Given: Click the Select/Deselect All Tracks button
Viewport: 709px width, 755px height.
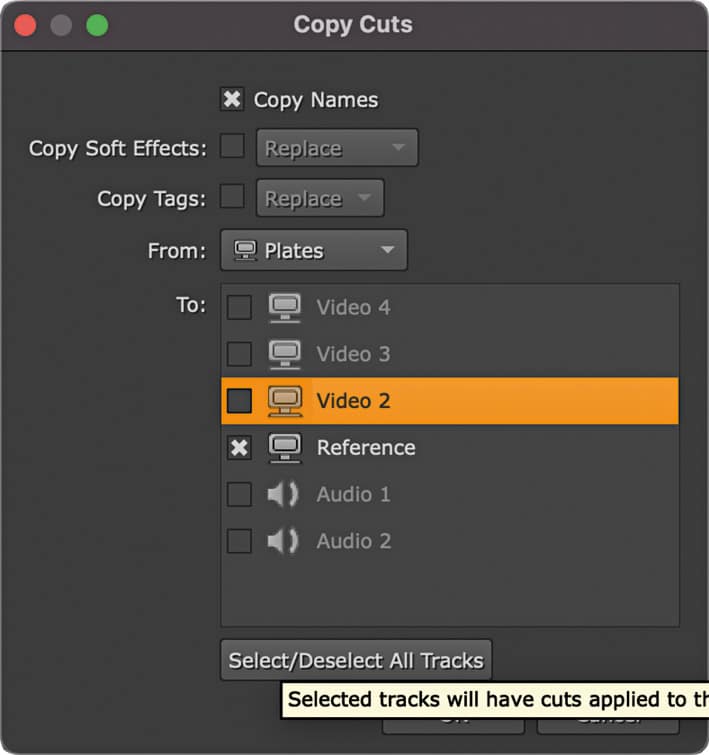Looking at the screenshot, I should point(356,660).
